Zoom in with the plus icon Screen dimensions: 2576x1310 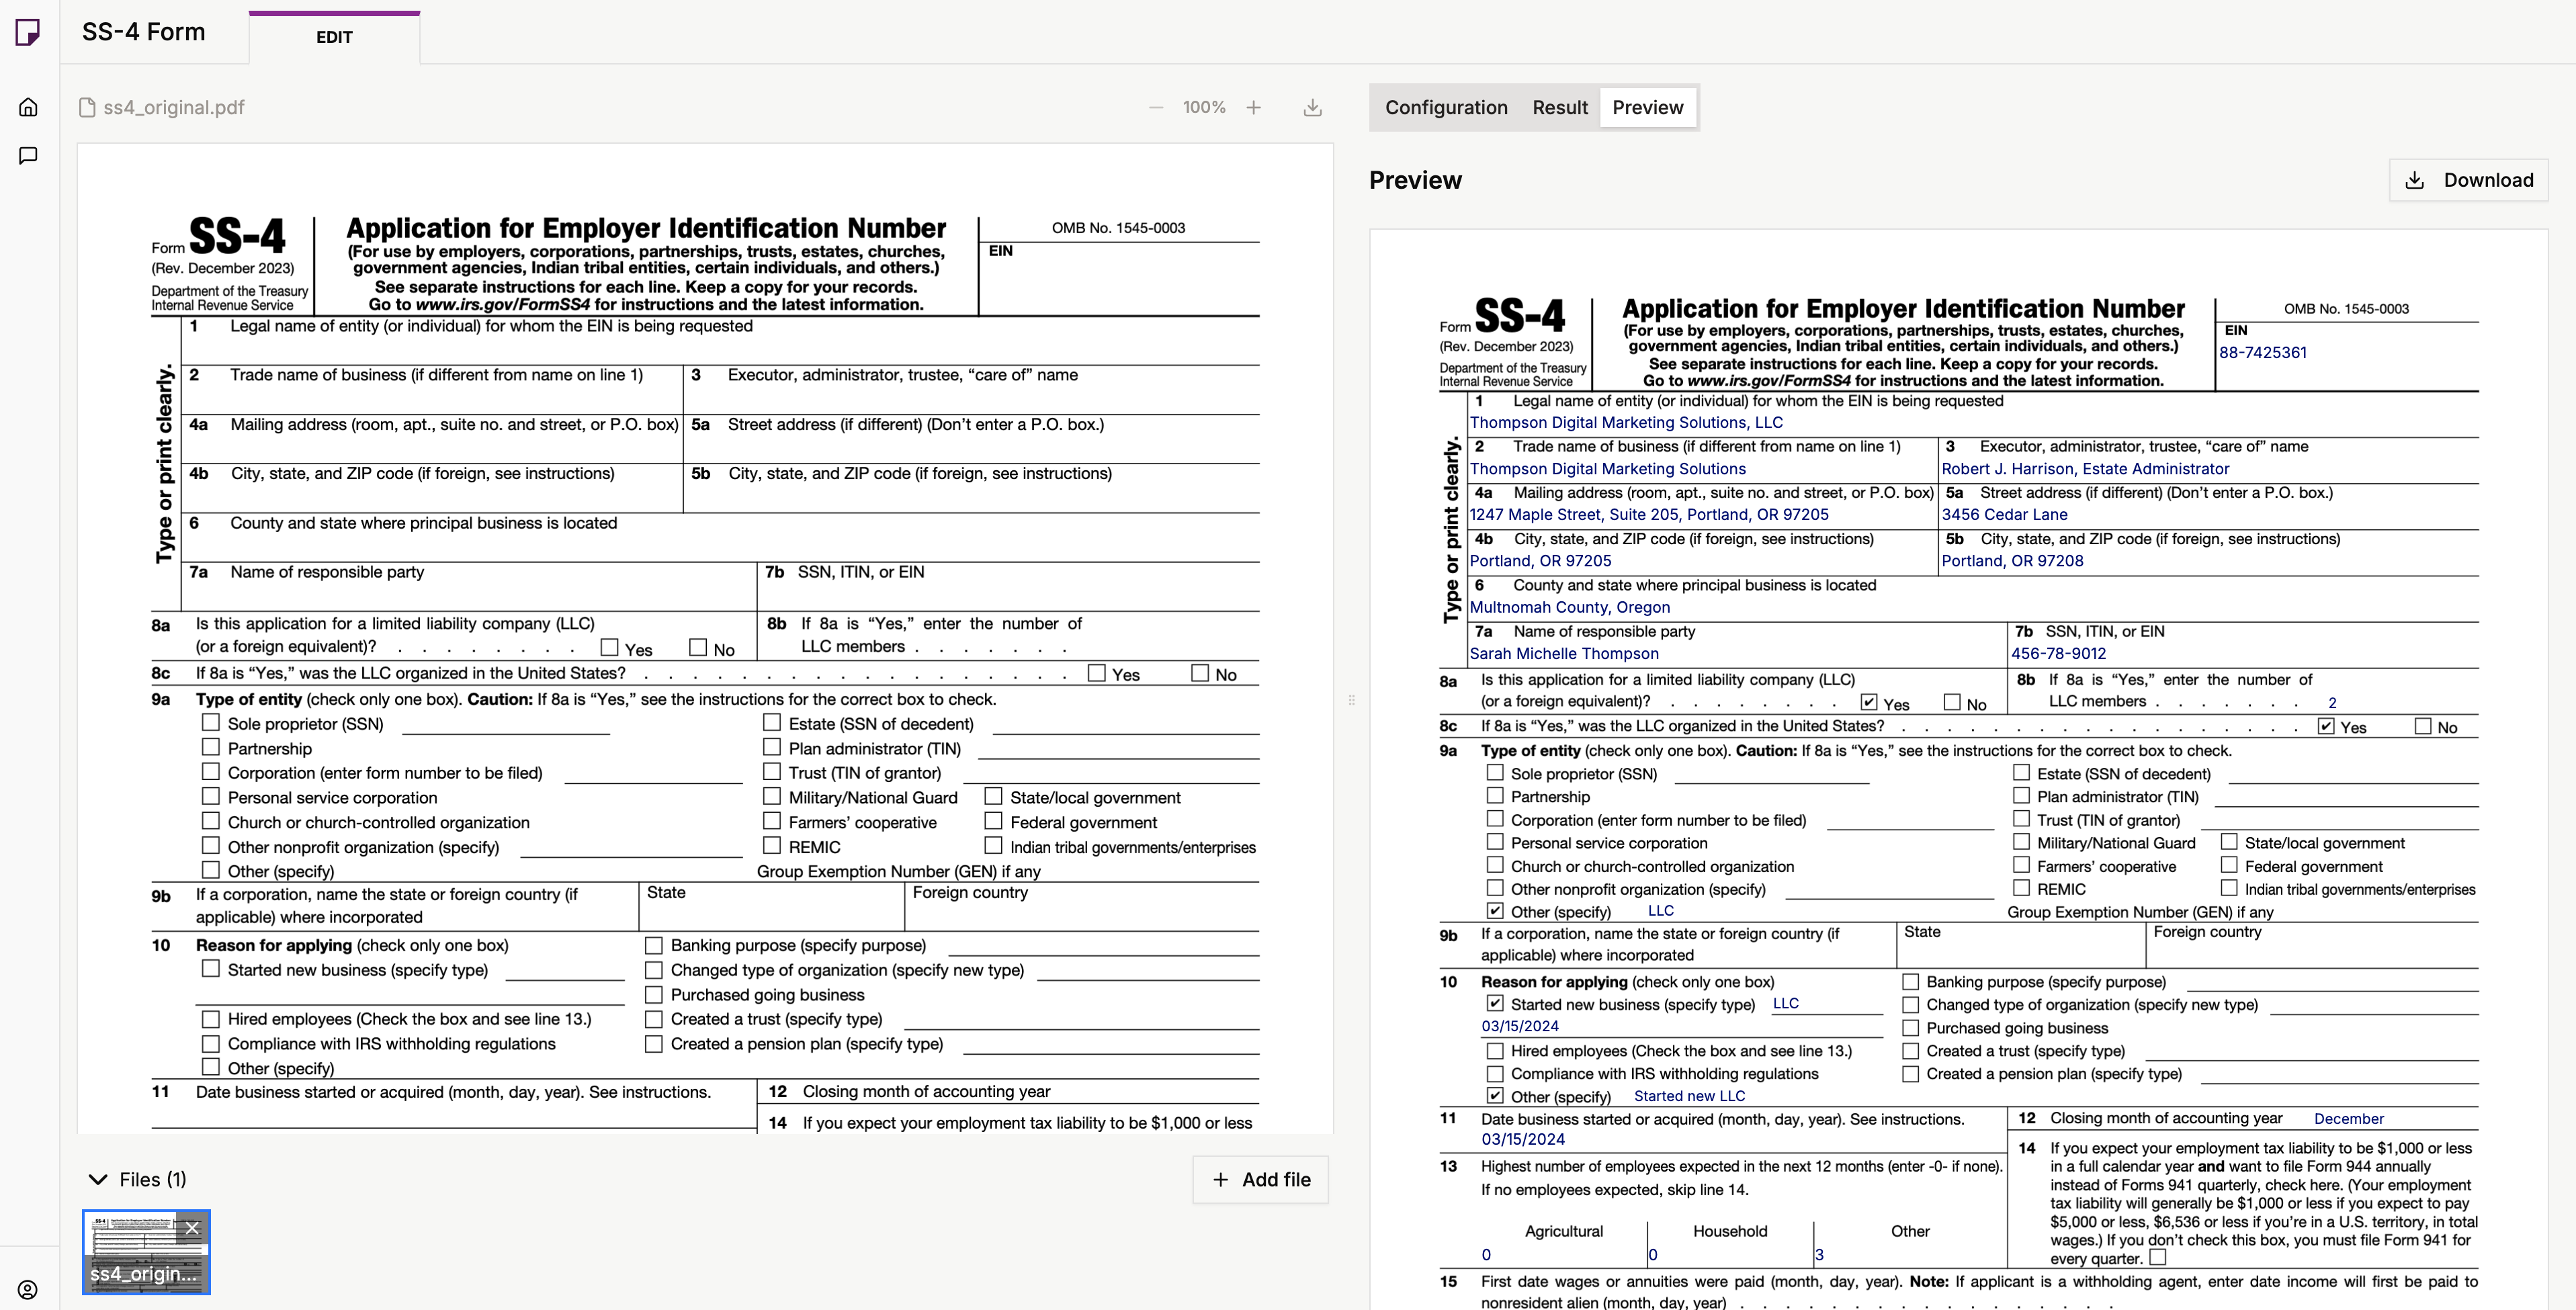tap(1253, 107)
